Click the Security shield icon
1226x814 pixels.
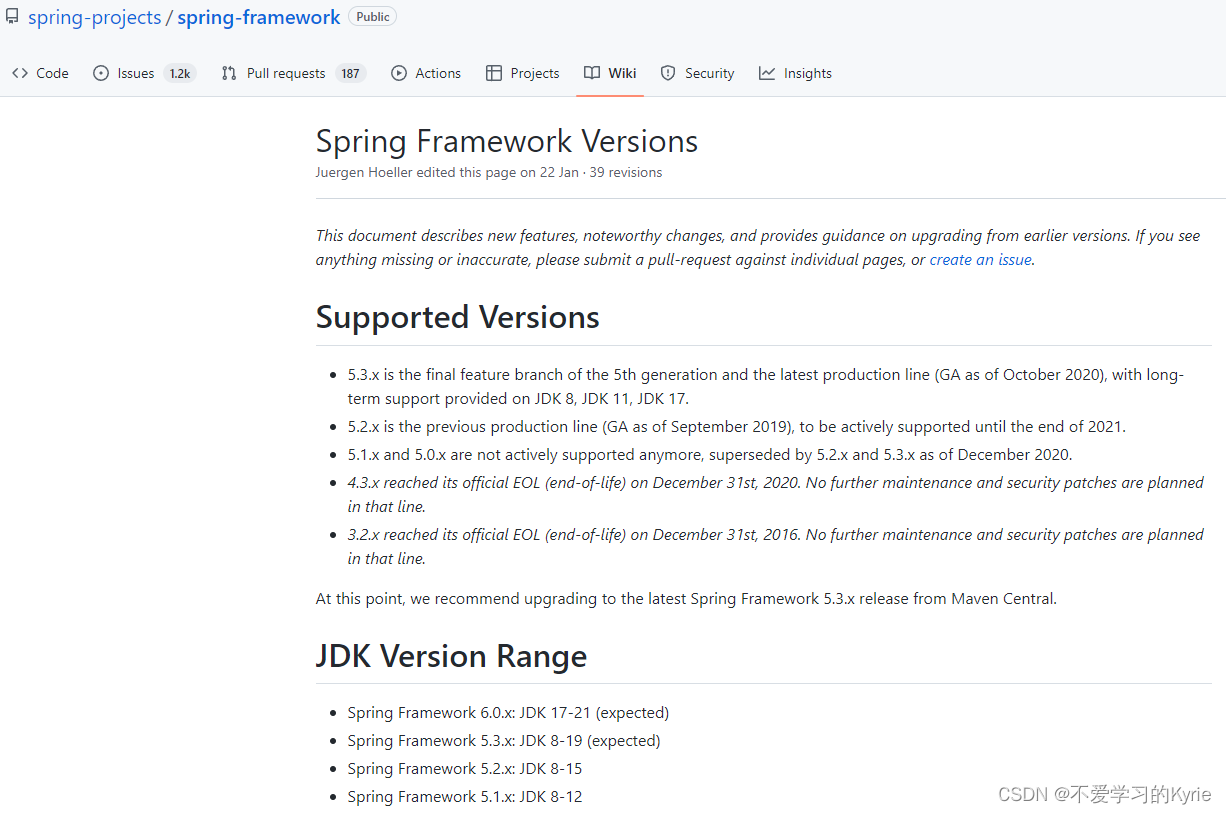668,72
